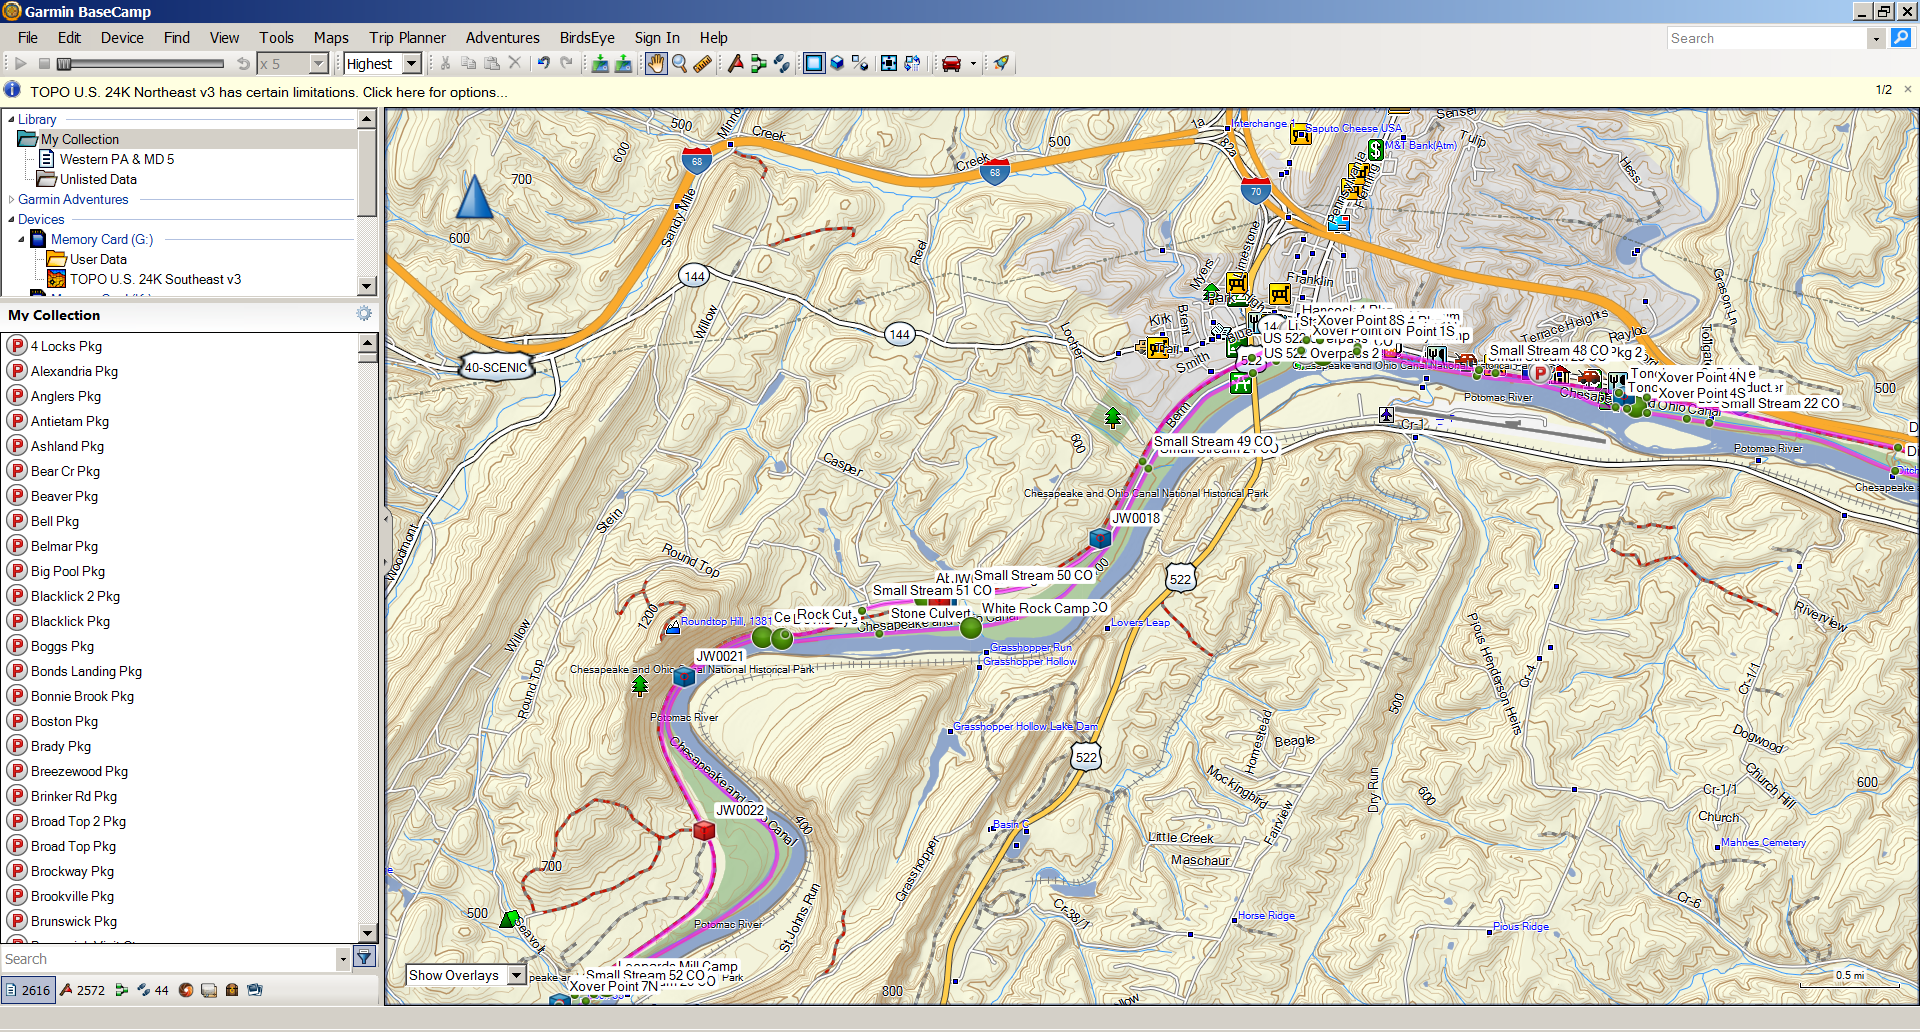The image size is (1920, 1032).
Task: Click the playback position slider handle
Action: click(65, 64)
